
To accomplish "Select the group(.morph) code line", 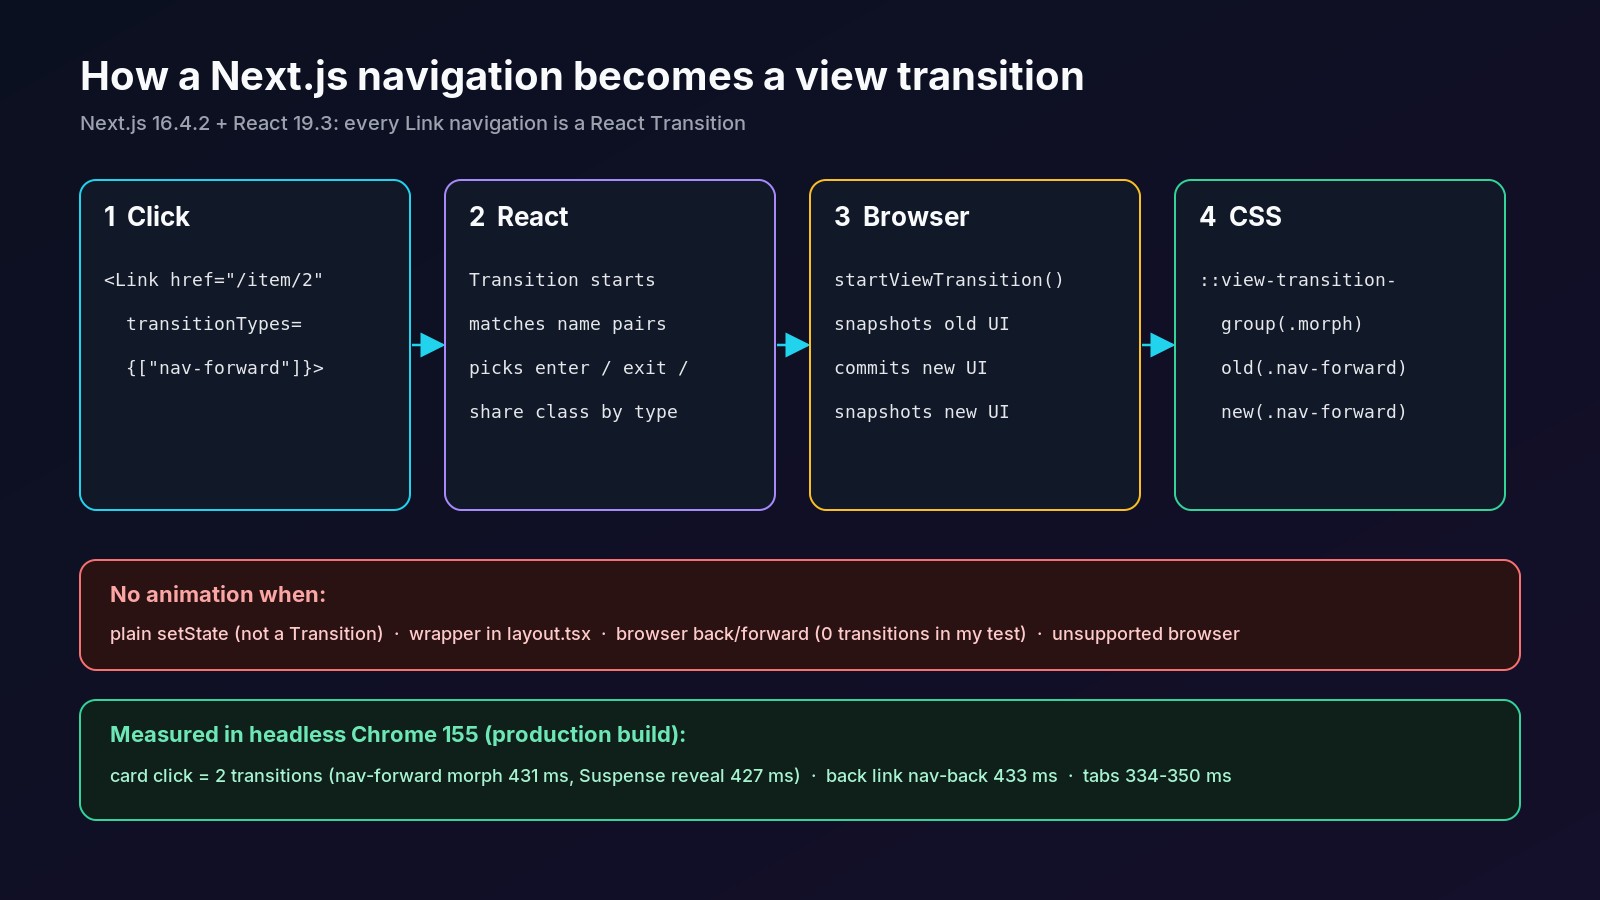I will tap(1292, 324).
